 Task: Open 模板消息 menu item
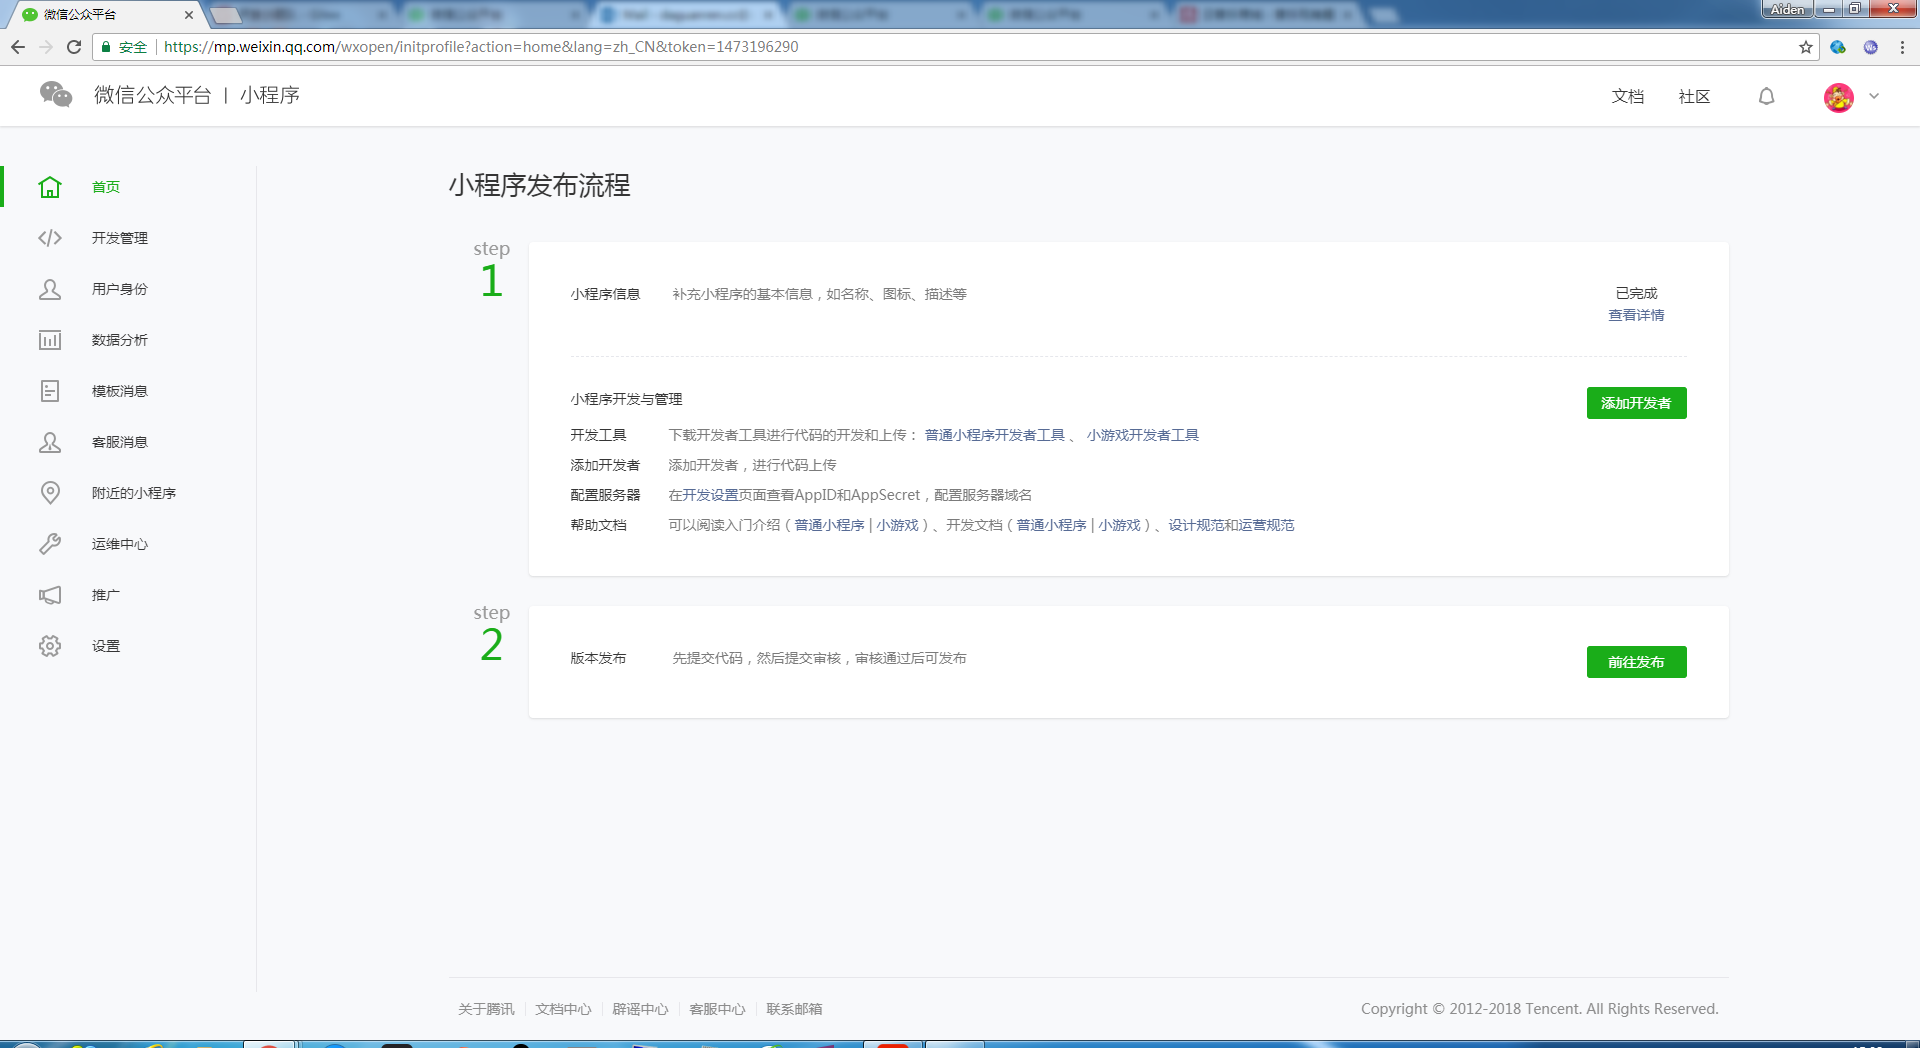pos(120,391)
